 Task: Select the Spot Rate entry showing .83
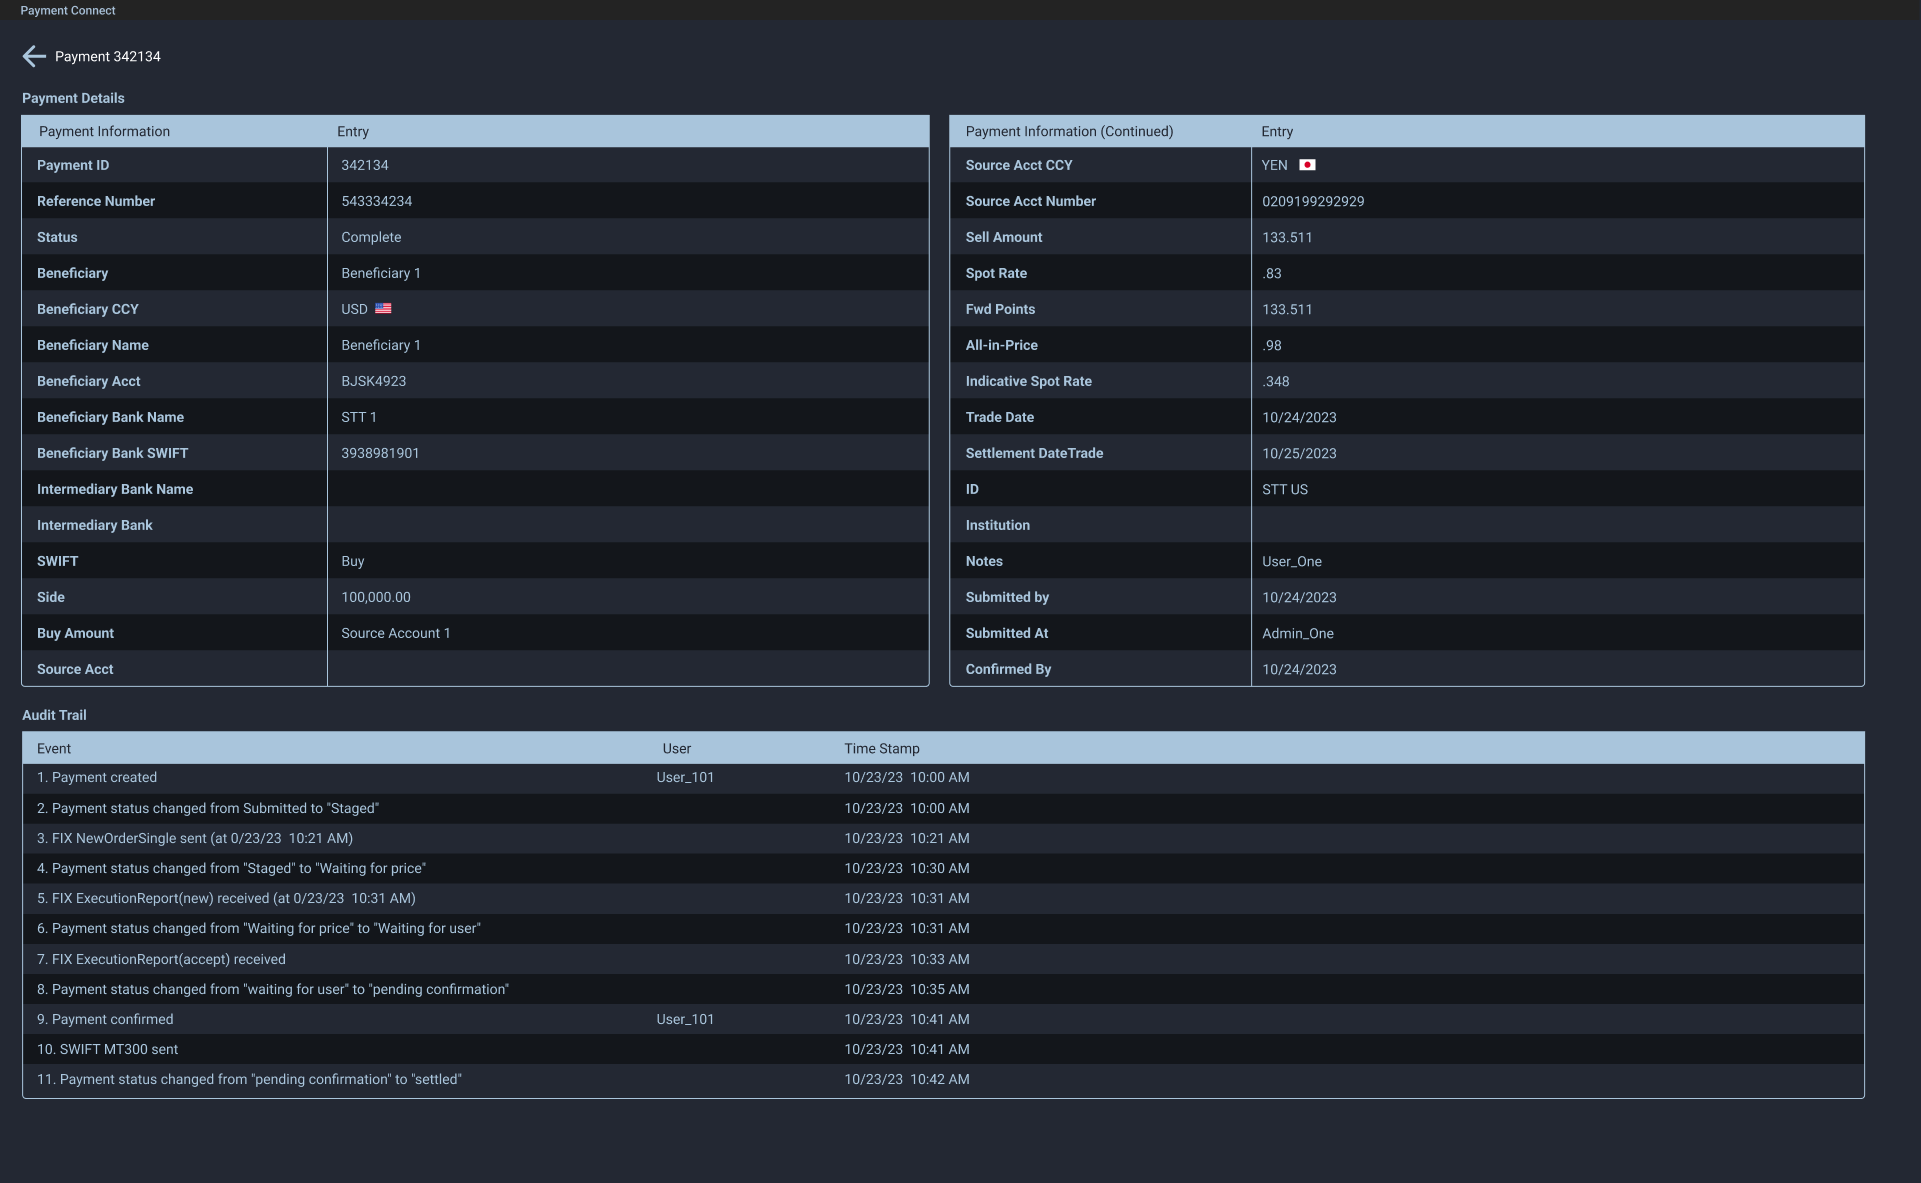coord(1272,273)
